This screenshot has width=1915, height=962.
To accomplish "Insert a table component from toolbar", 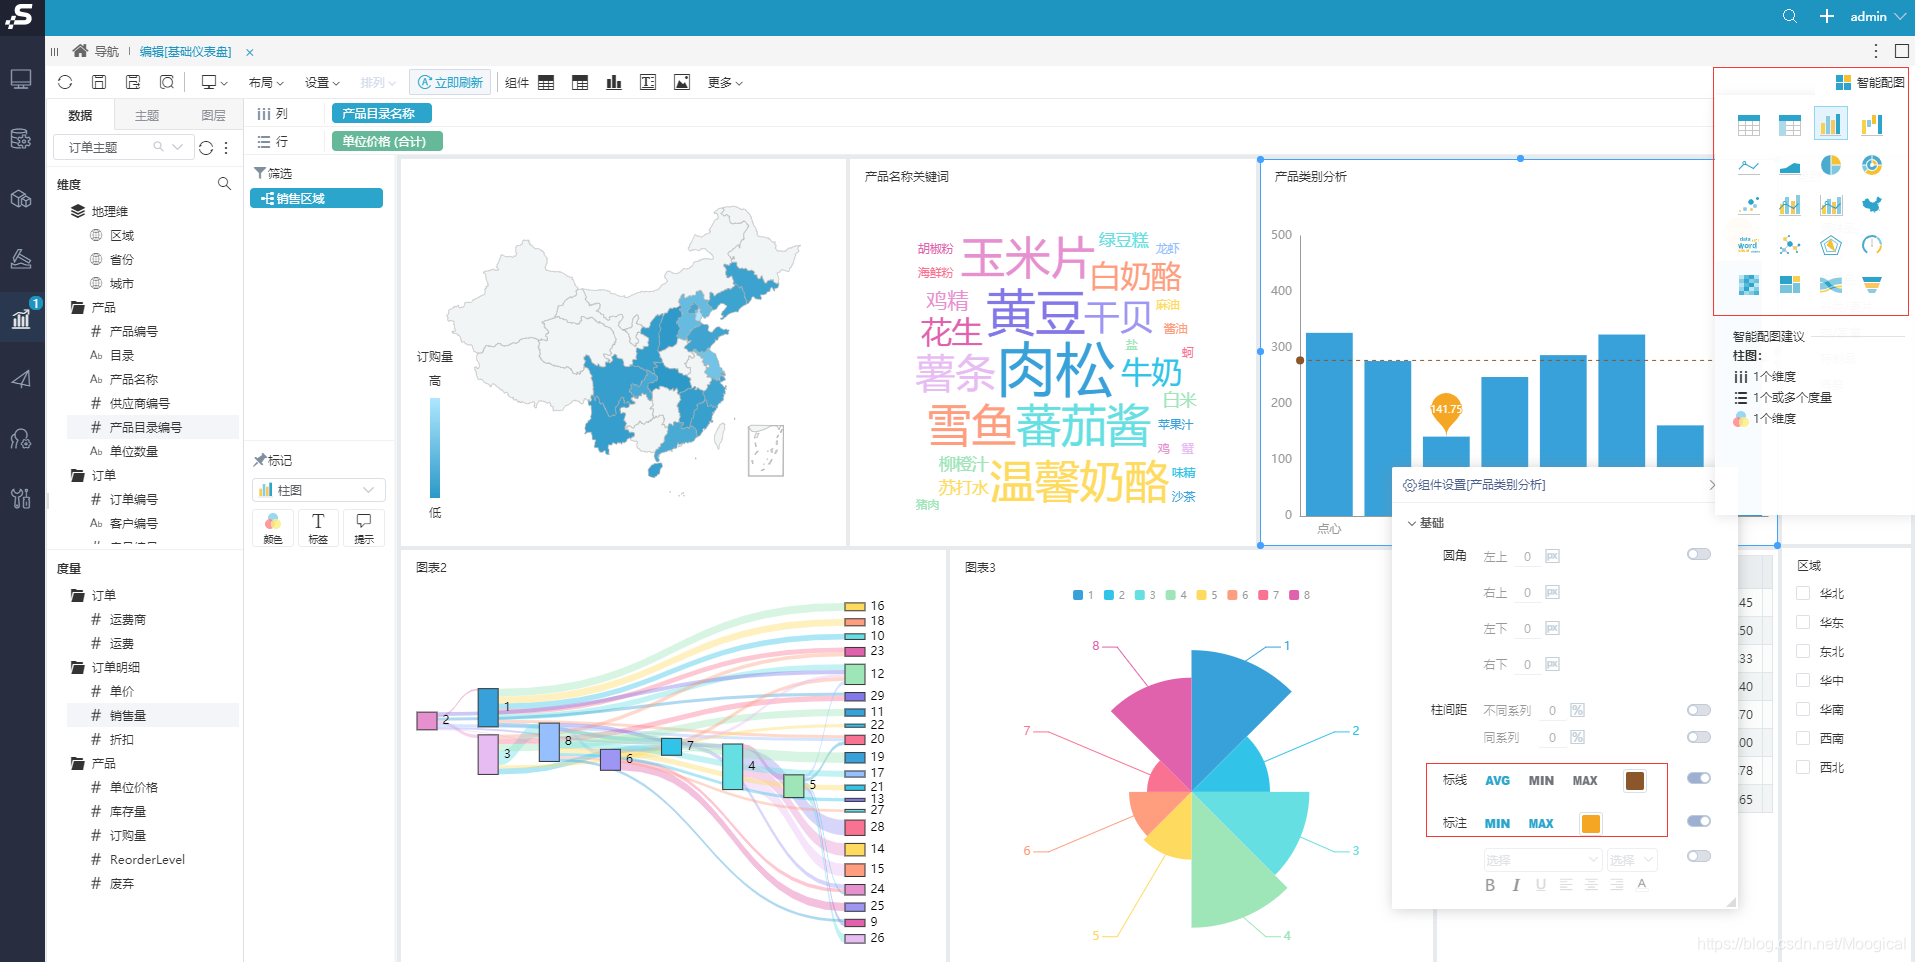I will (x=546, y=82).
